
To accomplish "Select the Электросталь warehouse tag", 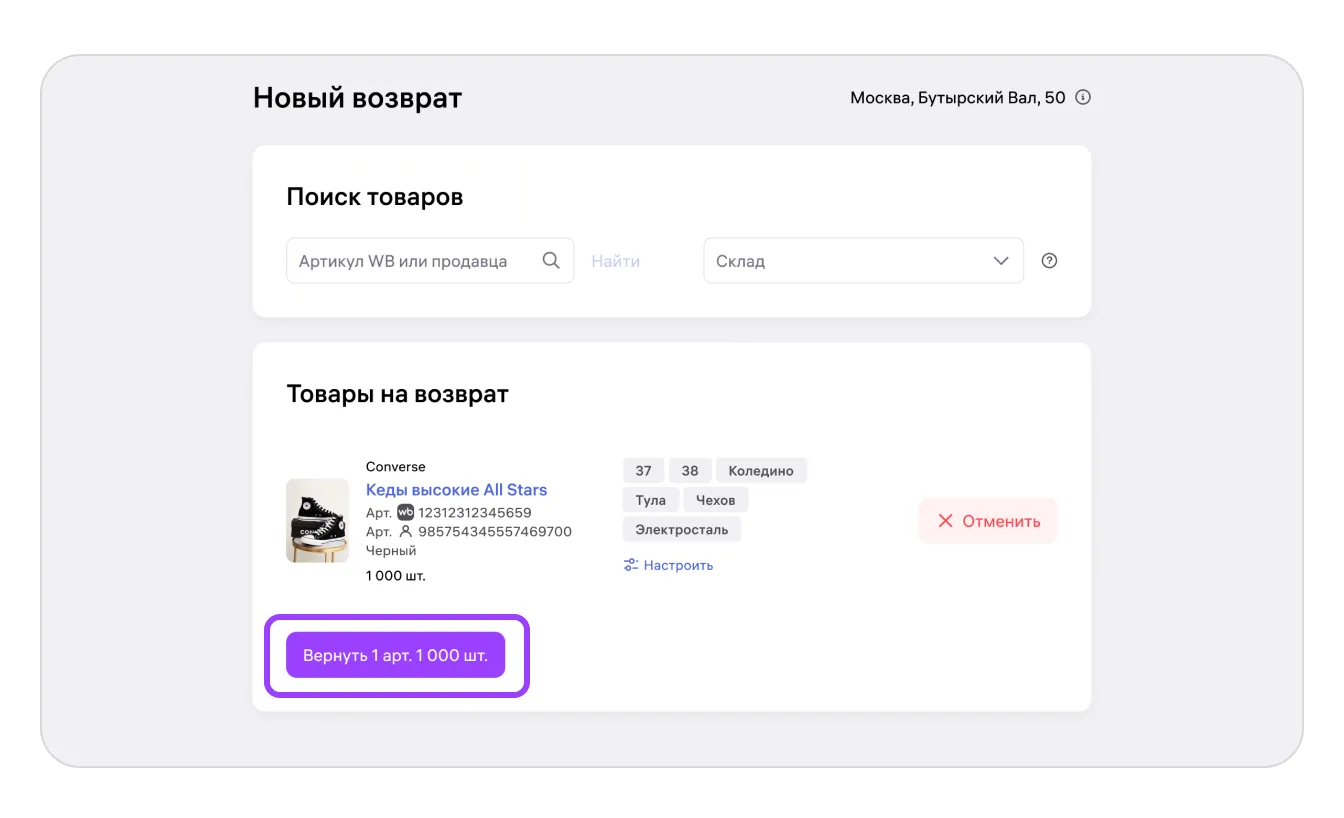I will [681, 529].
